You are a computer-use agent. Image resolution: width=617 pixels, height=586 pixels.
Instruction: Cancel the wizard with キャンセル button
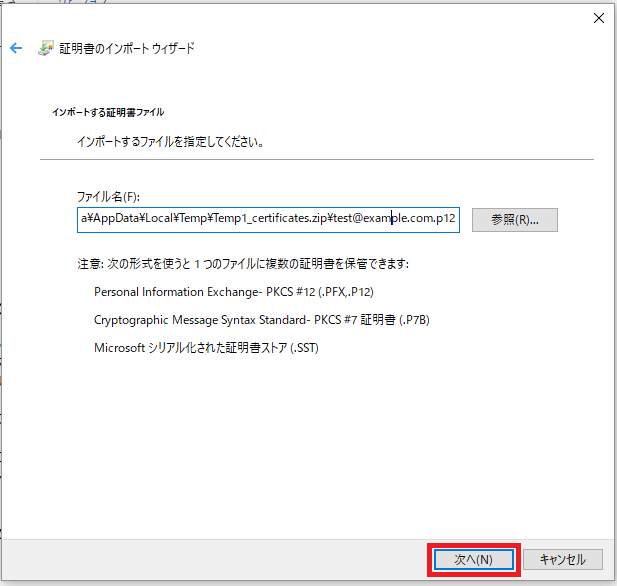click(x=562, y=559)
